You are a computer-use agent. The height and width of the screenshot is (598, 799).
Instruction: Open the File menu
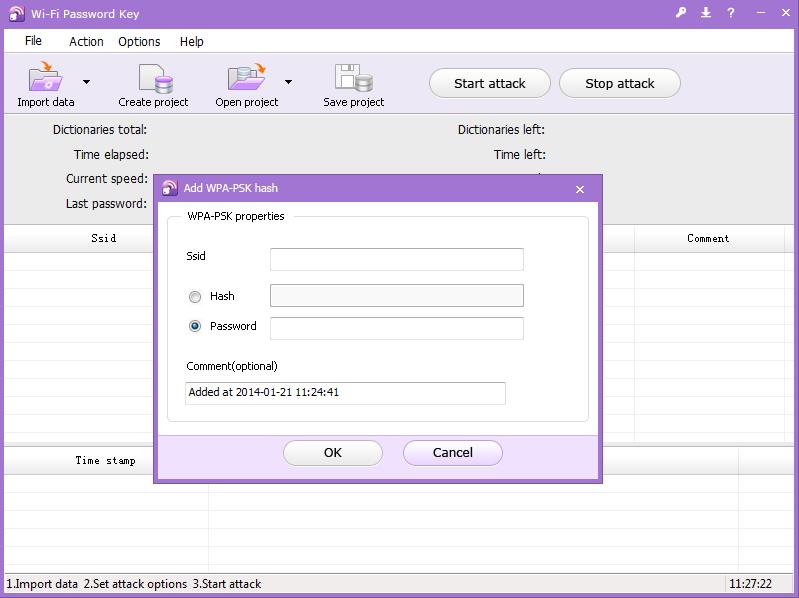(33, 41)
